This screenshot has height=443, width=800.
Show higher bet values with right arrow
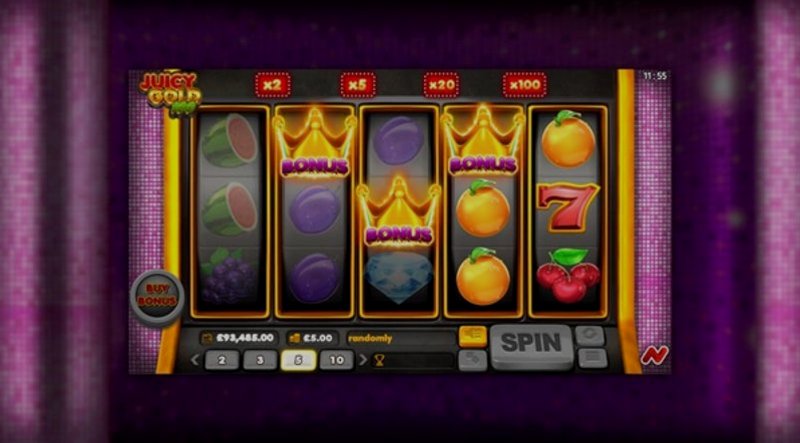(x=363, y=360)
